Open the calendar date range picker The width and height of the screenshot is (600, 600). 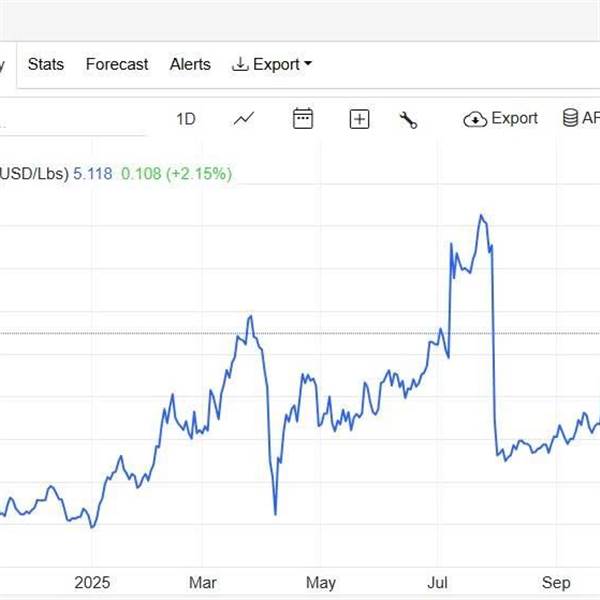pyautogui.click(x=302, y=119)
